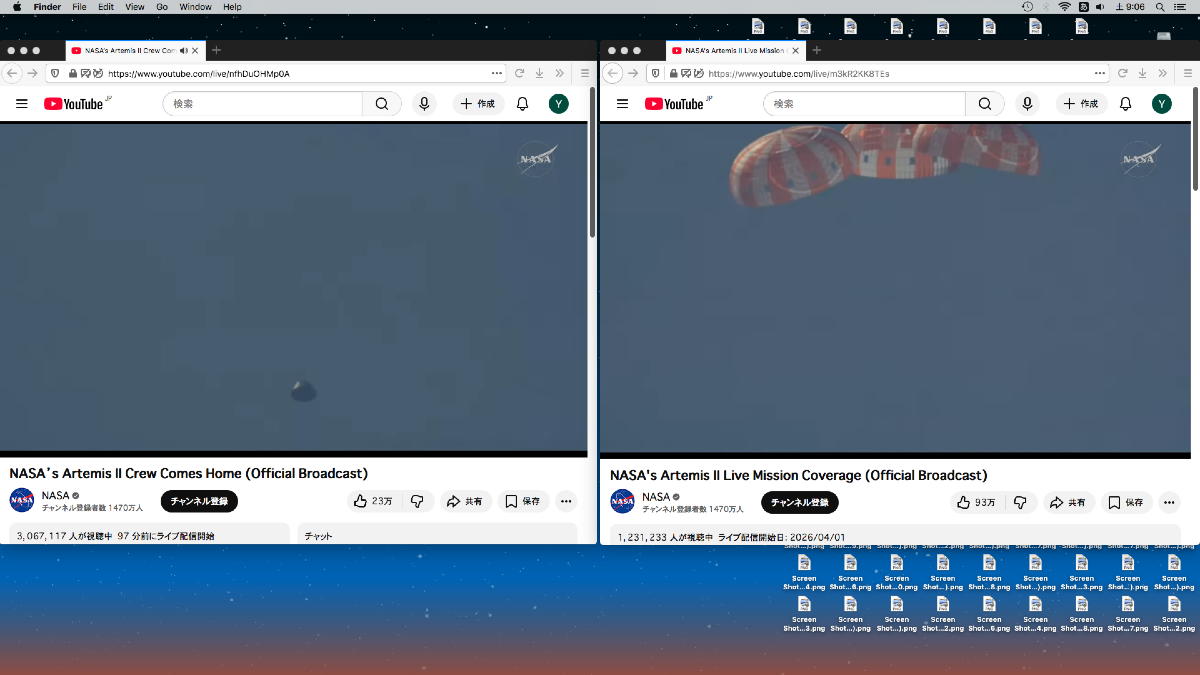
Task: Save video (保存) in right window
Action: (1125, 502)
